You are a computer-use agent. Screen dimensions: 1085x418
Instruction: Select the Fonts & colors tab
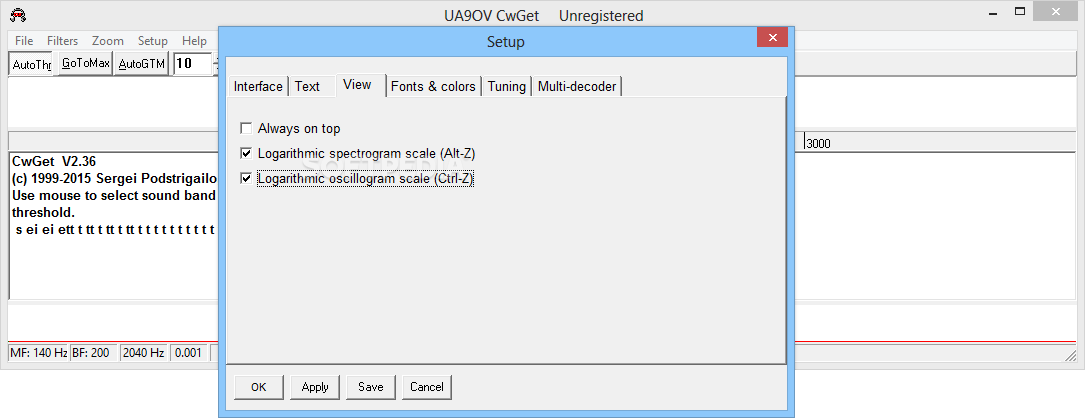(433, 87)
